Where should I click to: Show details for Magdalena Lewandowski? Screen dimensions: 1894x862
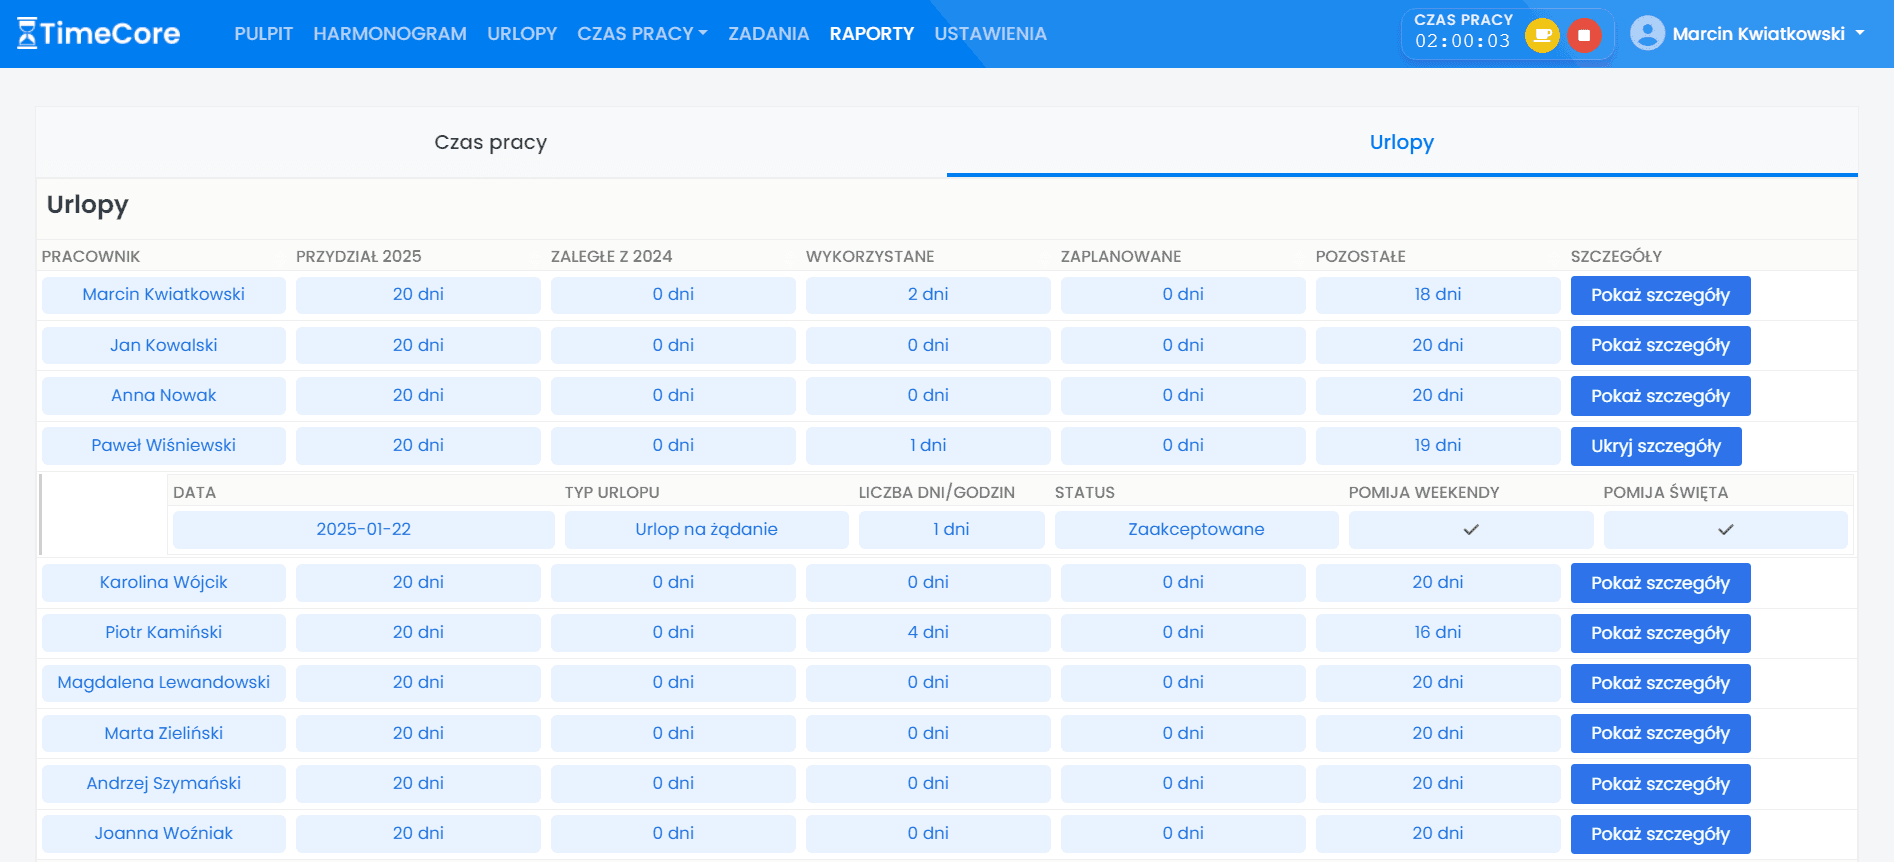1660,683
